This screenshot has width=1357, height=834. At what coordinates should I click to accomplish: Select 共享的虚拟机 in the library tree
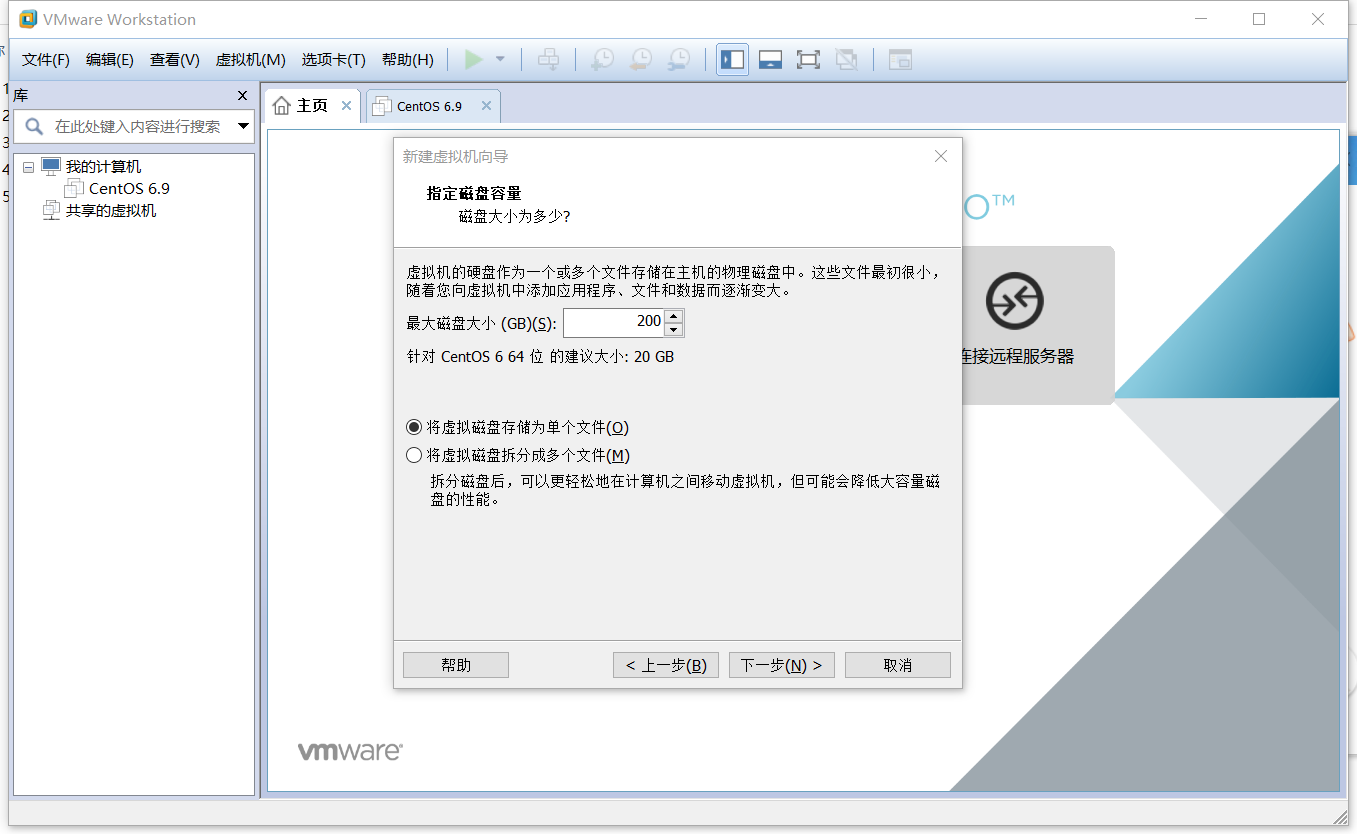[111, 210]
